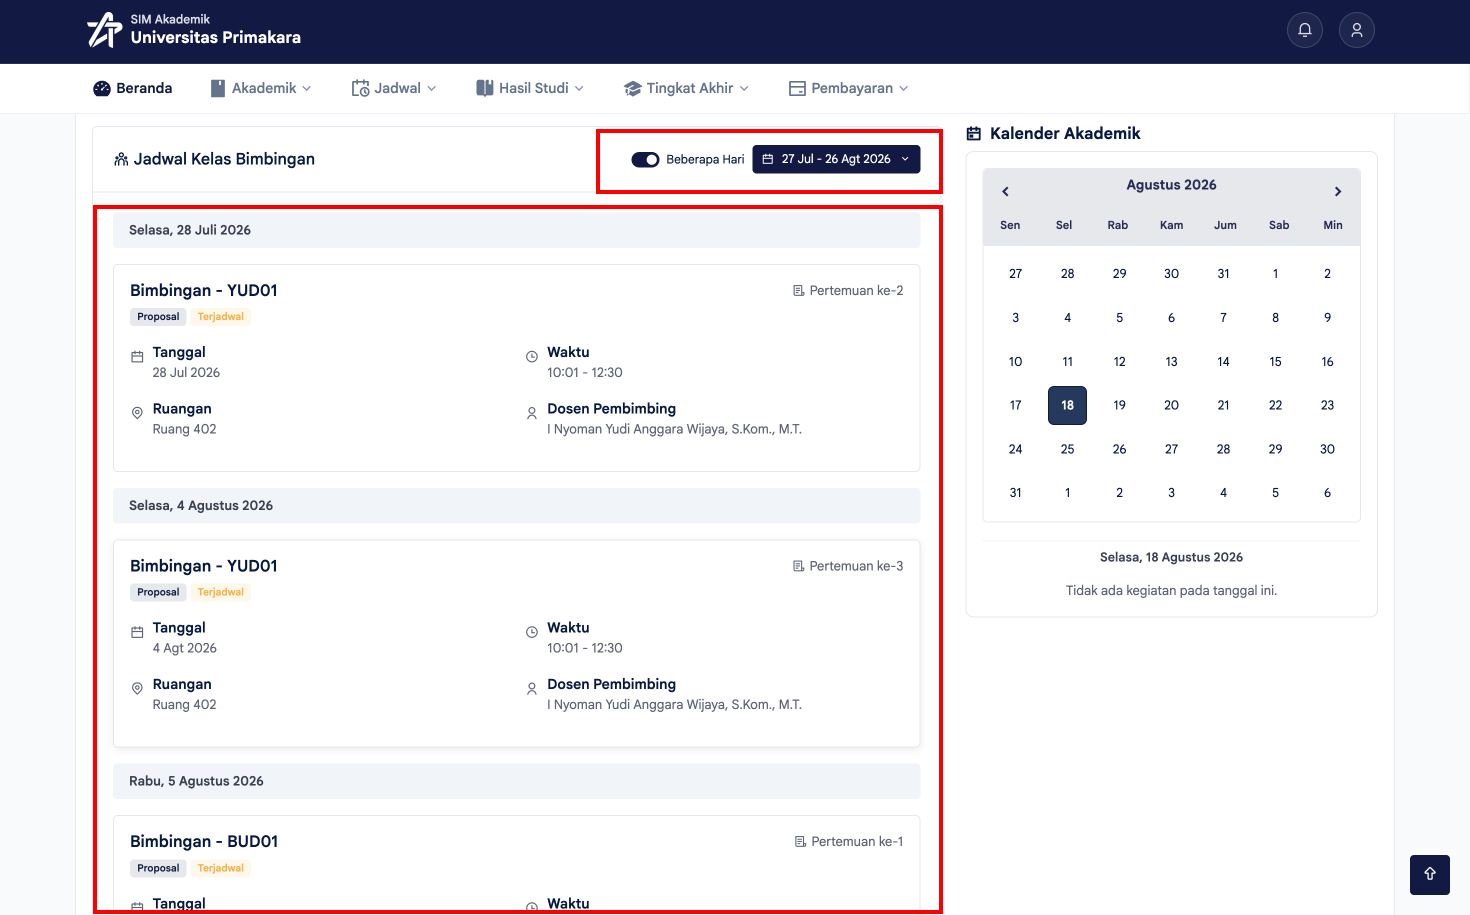Click the Rabu, 5 Agustus 2026 header
The width and height of the screenshot is (1470, 915).
[x=517, y=781]
